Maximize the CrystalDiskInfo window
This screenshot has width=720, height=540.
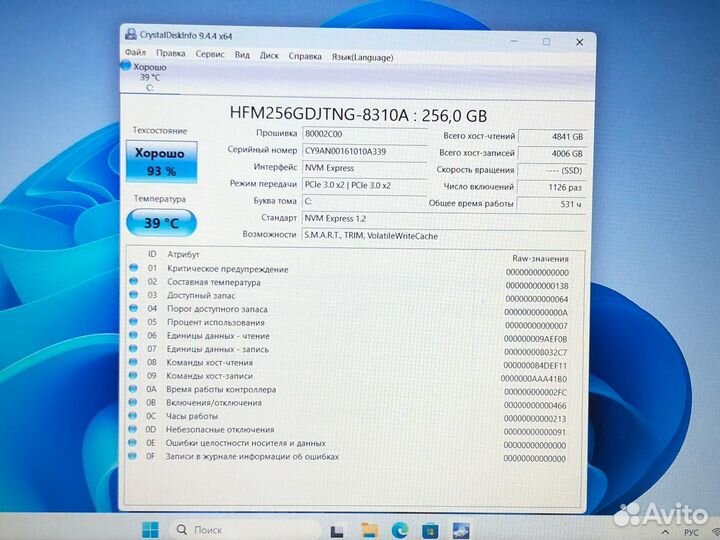tap(546, 41)
